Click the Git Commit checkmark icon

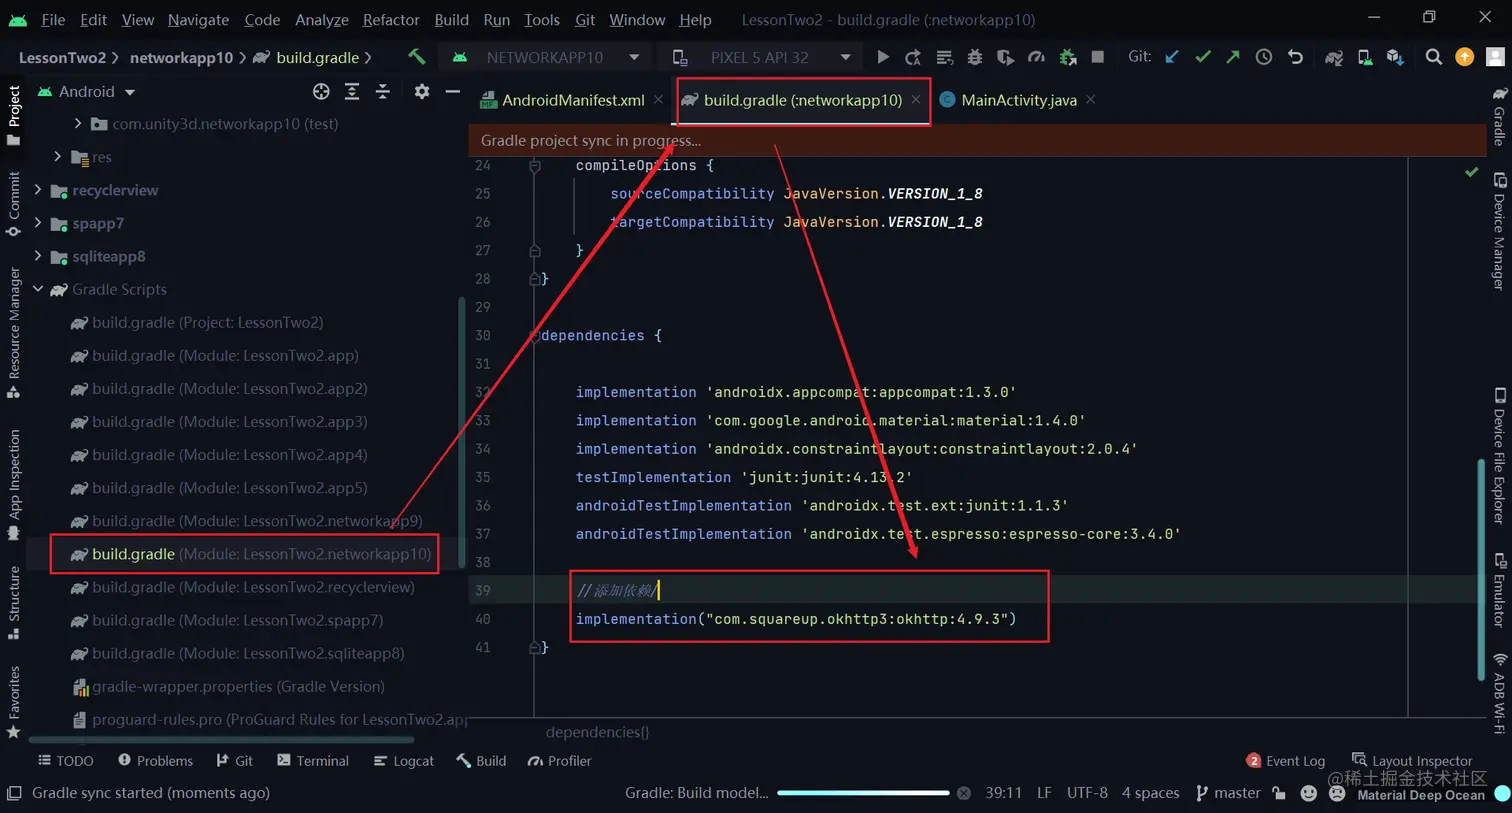(x=1203, y=57)
